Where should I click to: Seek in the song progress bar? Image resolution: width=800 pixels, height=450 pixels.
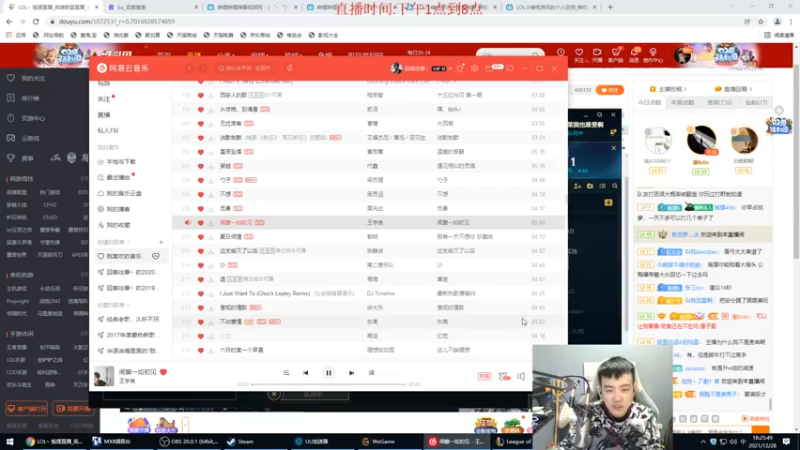[329, 384]
